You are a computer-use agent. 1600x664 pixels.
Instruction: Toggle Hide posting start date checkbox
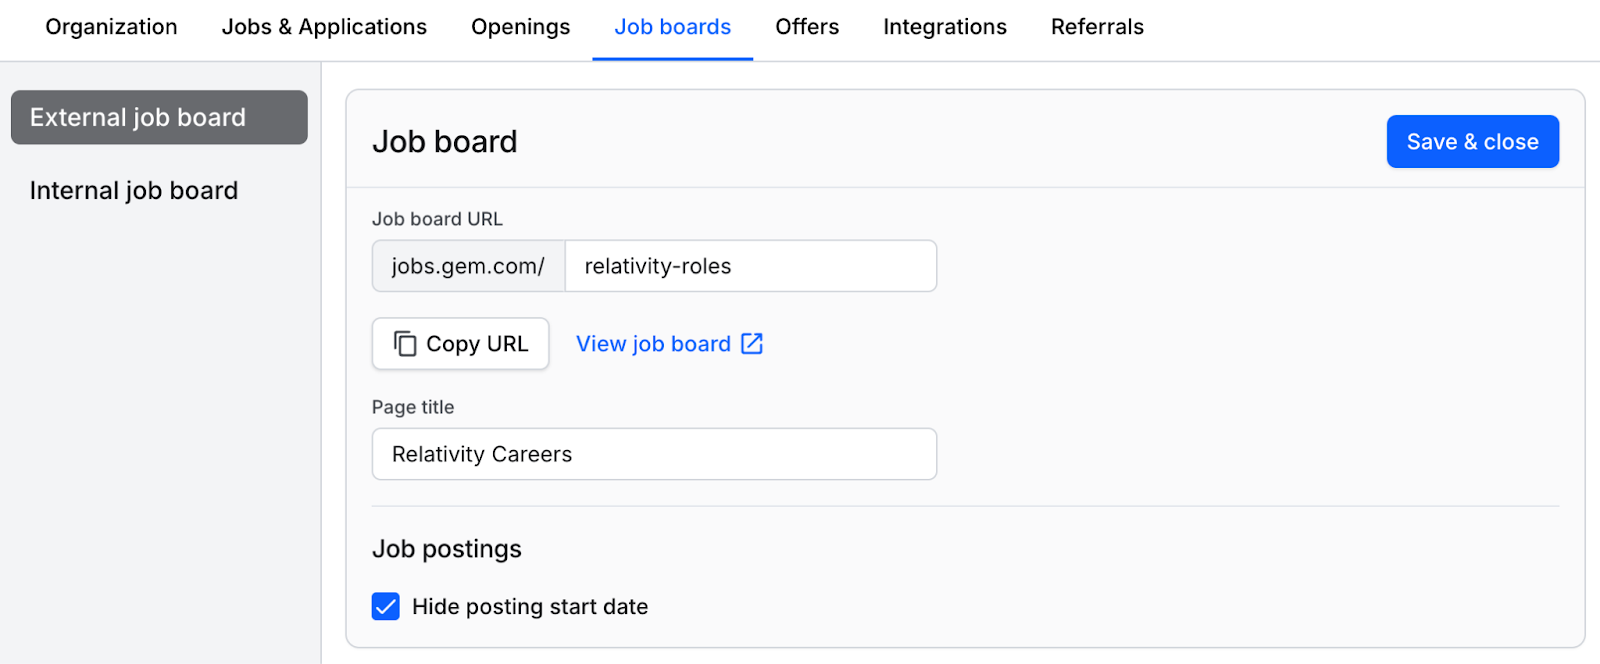click(x=386, y=607)
